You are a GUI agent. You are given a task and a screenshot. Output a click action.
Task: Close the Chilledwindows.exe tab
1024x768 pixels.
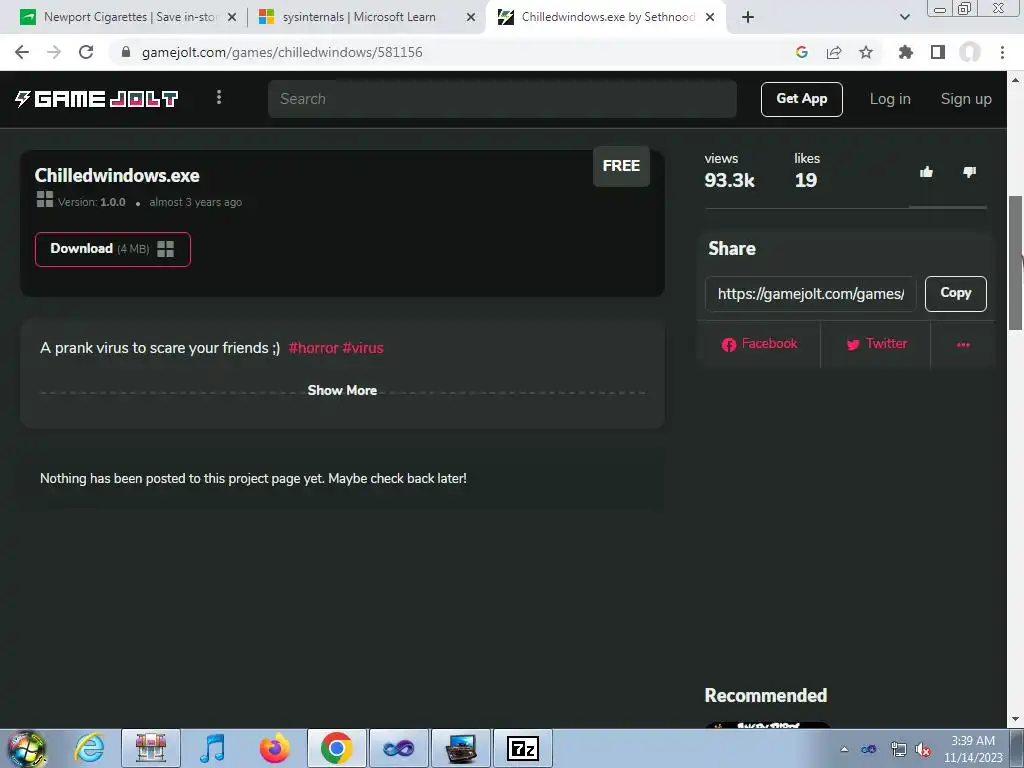(x=710, y=18)
